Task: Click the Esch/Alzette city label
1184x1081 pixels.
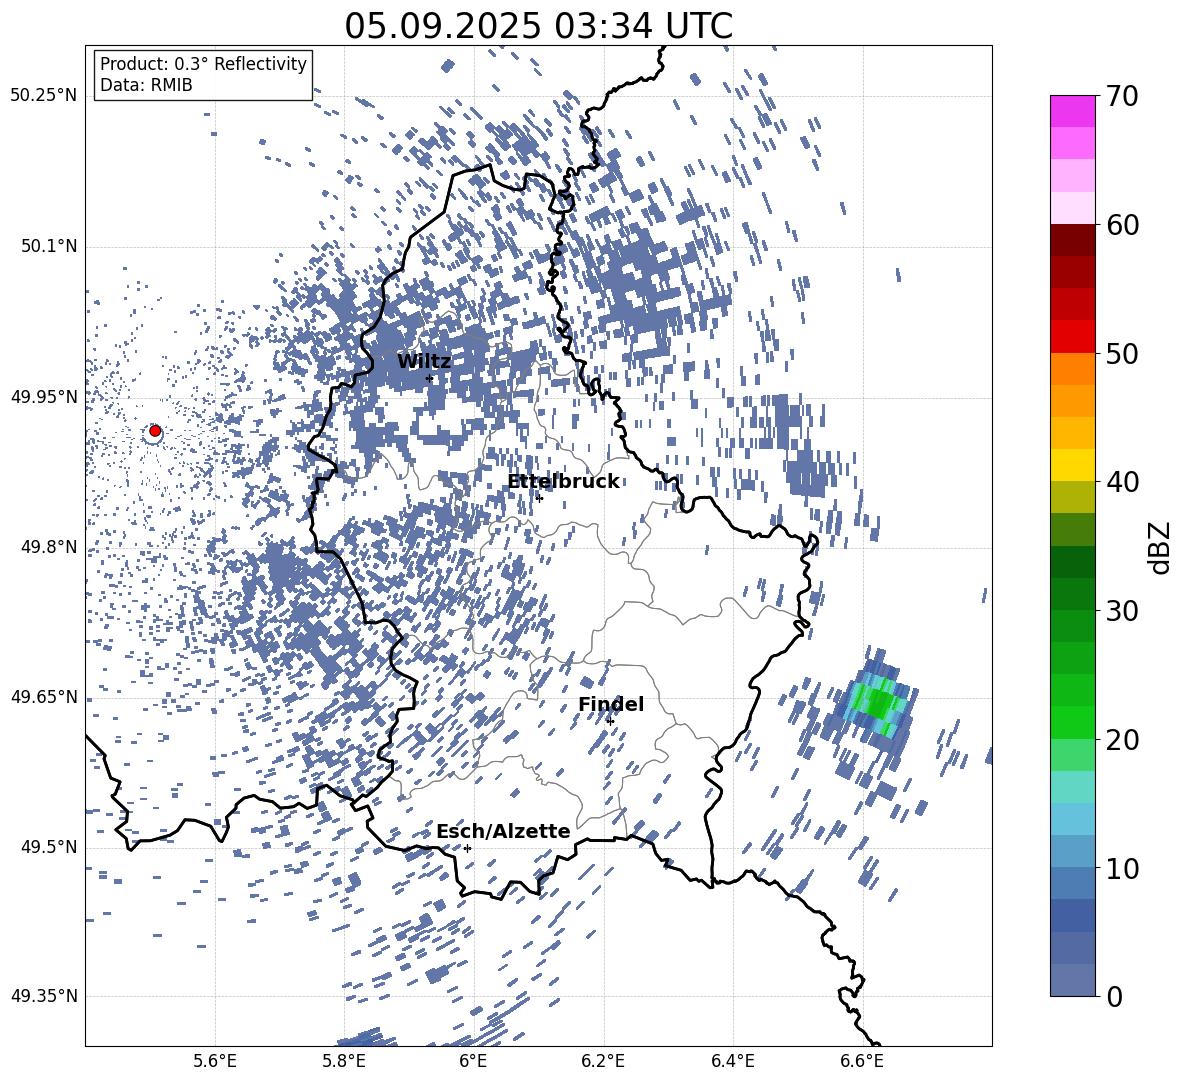Action: pos(503,831)
